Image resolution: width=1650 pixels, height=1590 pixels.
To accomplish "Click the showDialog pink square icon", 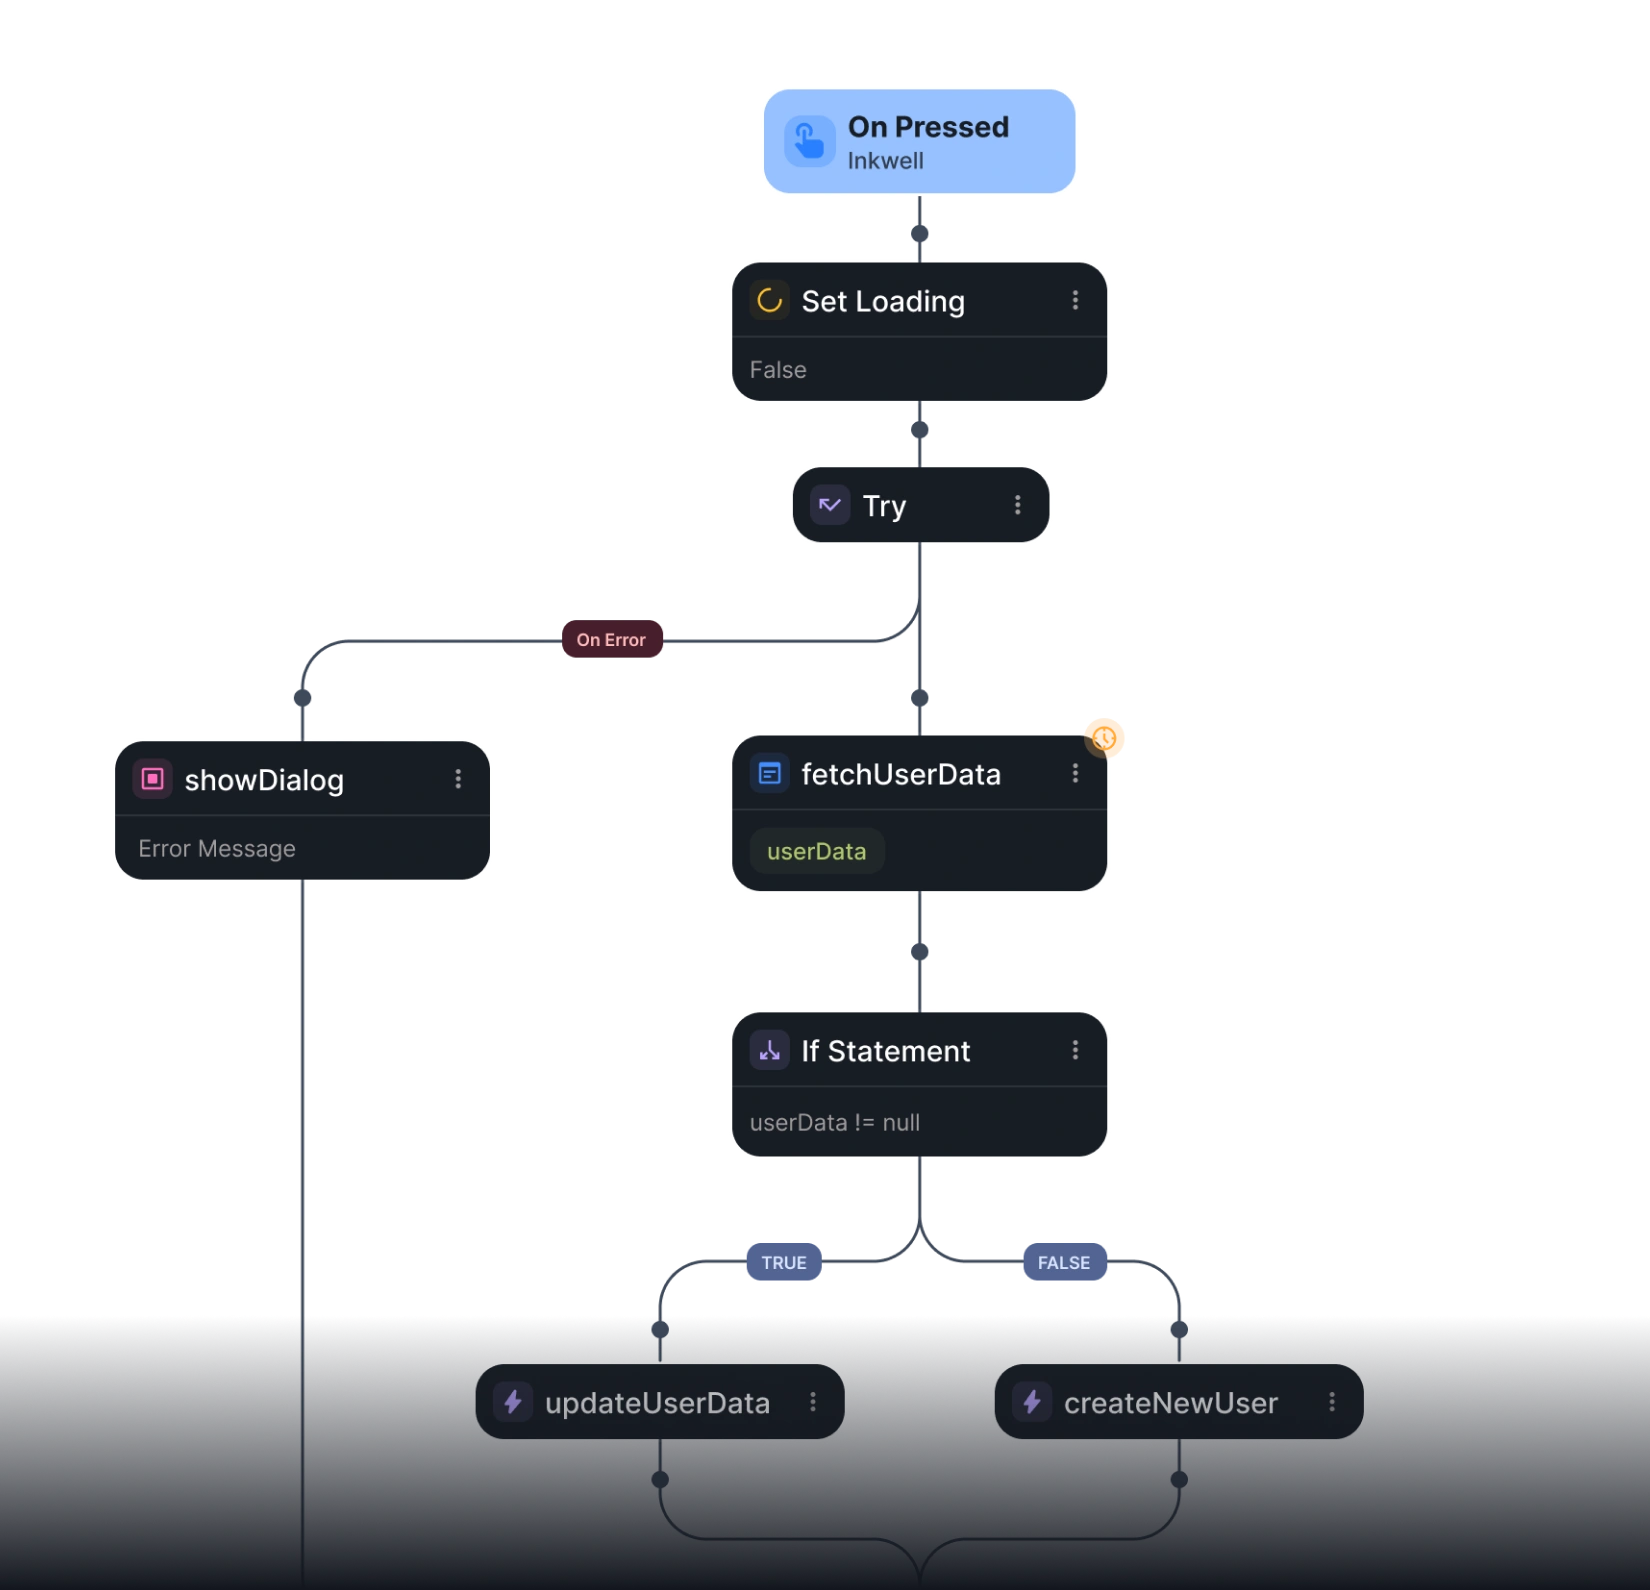I will 152,779.
